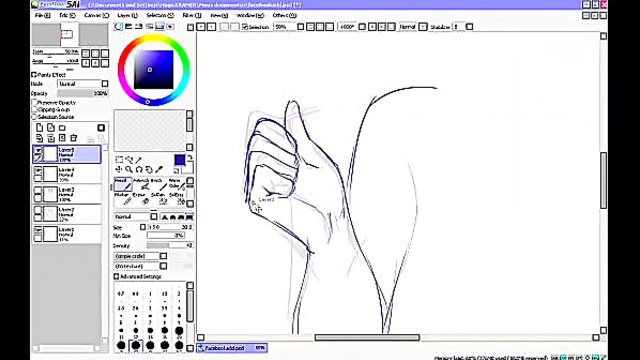The image size is (640, 360).
Task: Adjust the brush Density slider
Action: click(170, 245)
